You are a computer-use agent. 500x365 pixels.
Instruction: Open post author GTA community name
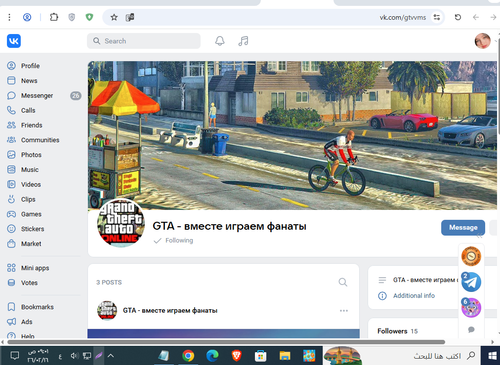pos(170,310)
